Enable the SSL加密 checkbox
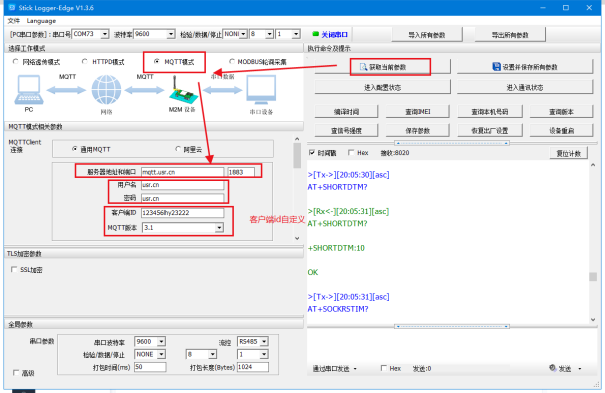 (x=14, y=269)
